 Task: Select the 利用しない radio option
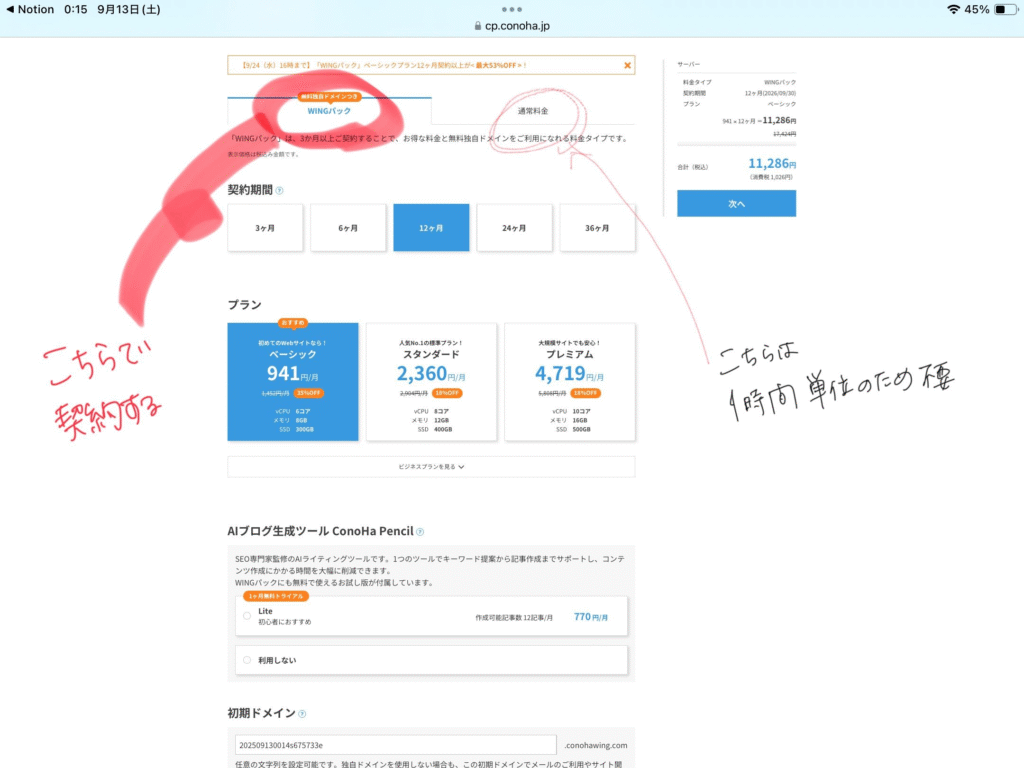pyautogui.click(x=247, y=660)
